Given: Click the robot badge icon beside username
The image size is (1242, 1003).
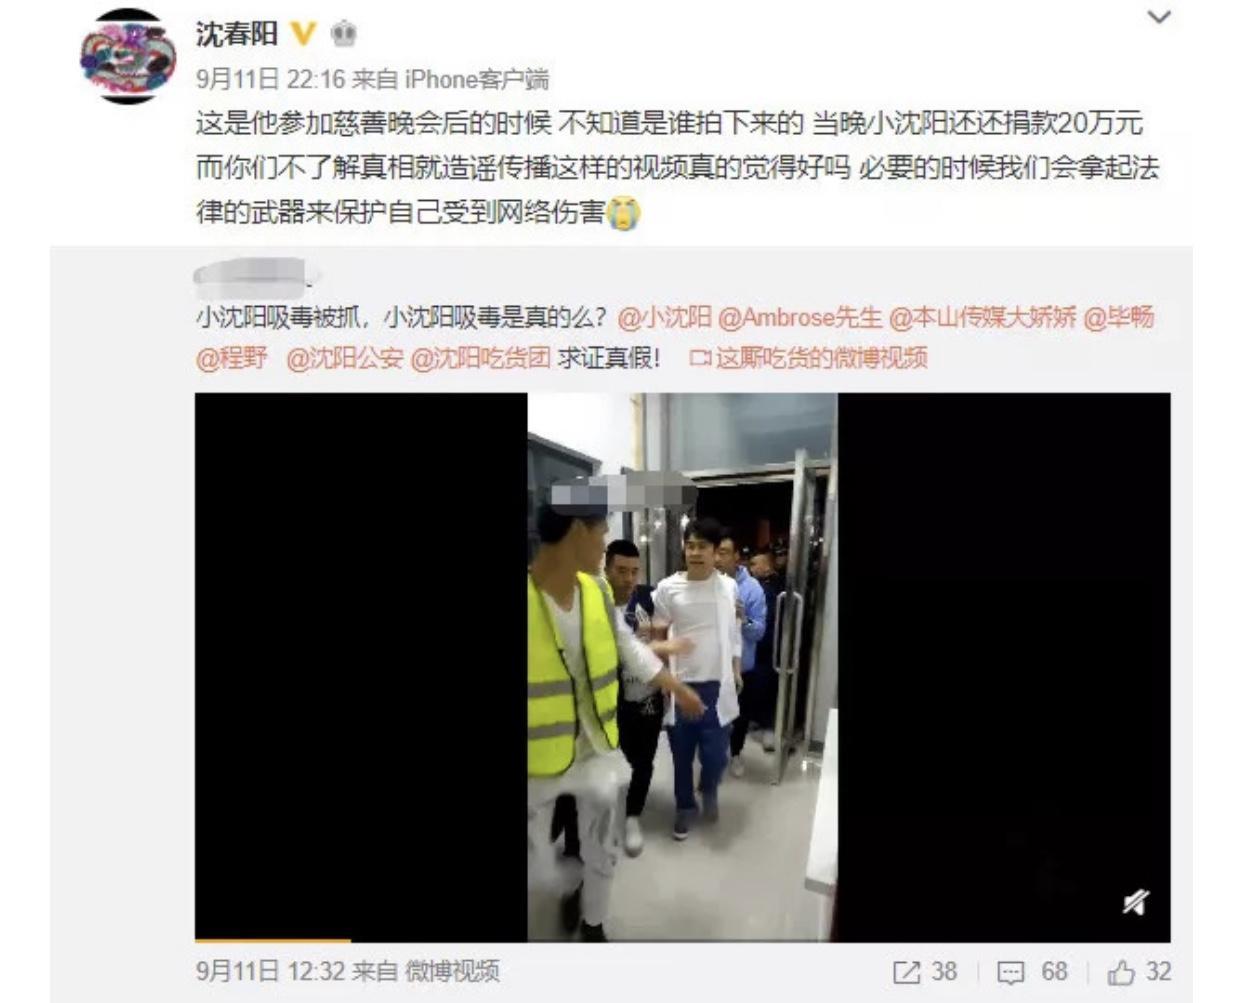Looking at the screenshot, I should click(x=343, y=34).
